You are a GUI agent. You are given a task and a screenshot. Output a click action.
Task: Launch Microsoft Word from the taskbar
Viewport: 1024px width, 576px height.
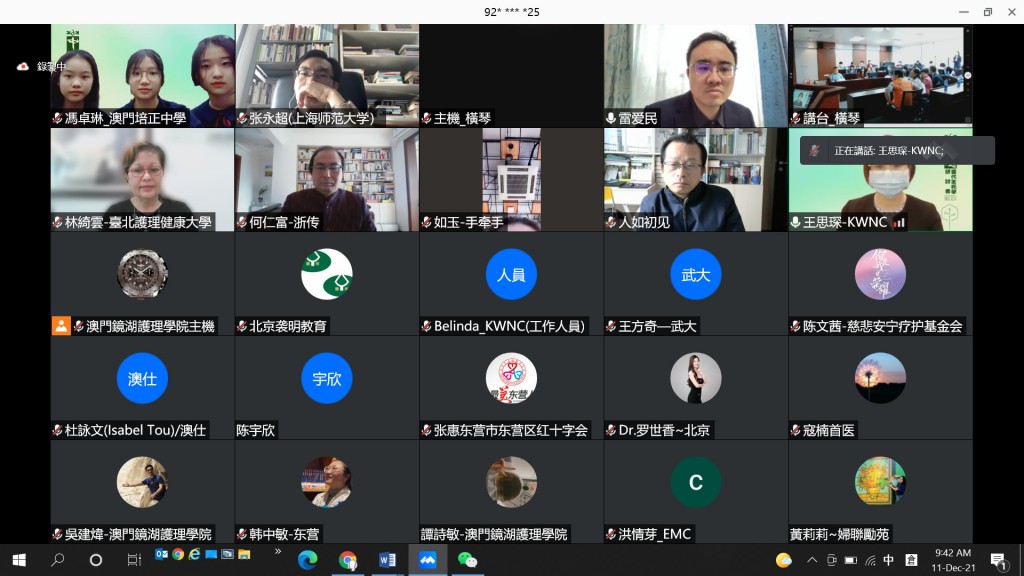(387, 560)
